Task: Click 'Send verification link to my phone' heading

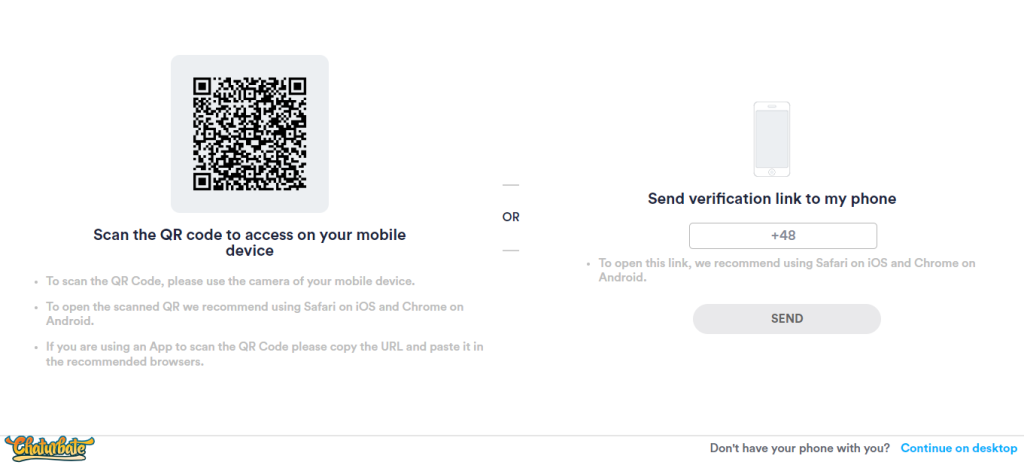Action: [x=772, y=199]
